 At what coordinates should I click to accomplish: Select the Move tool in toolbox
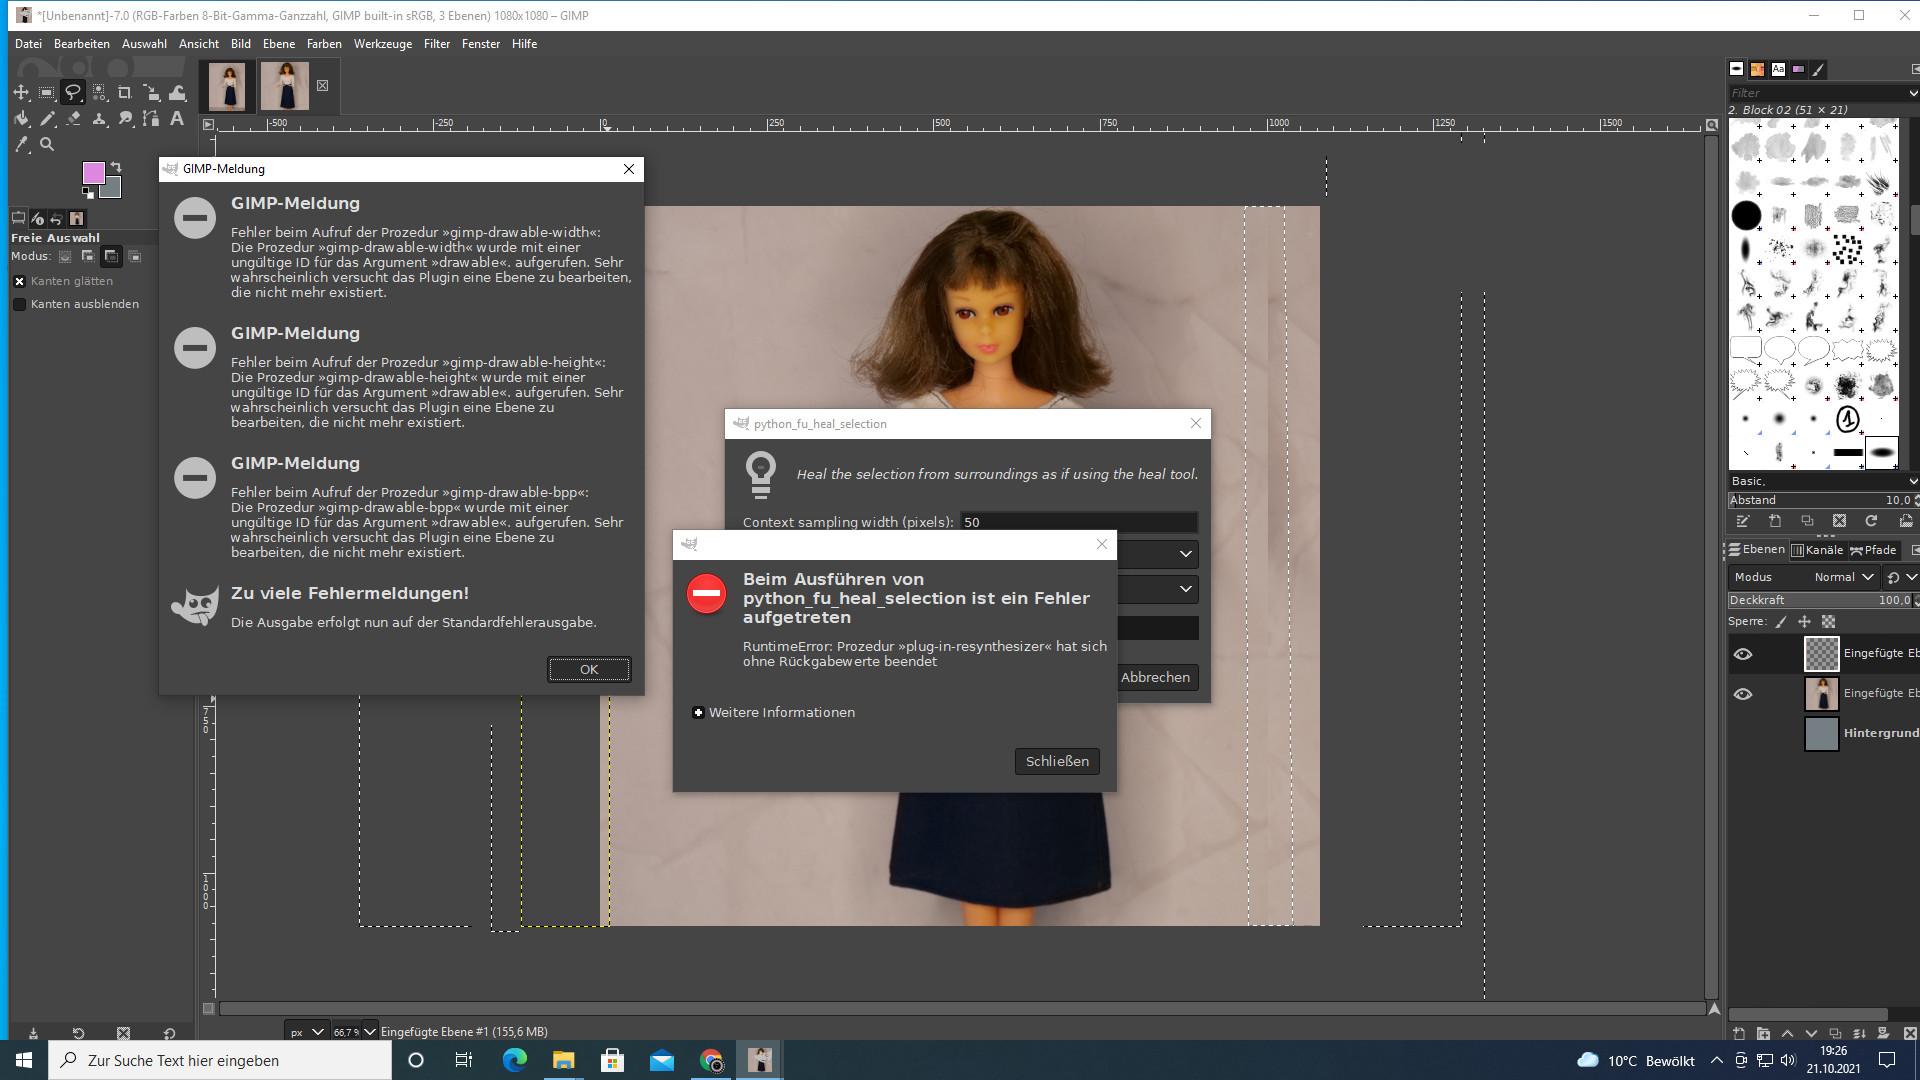[21, 93]
